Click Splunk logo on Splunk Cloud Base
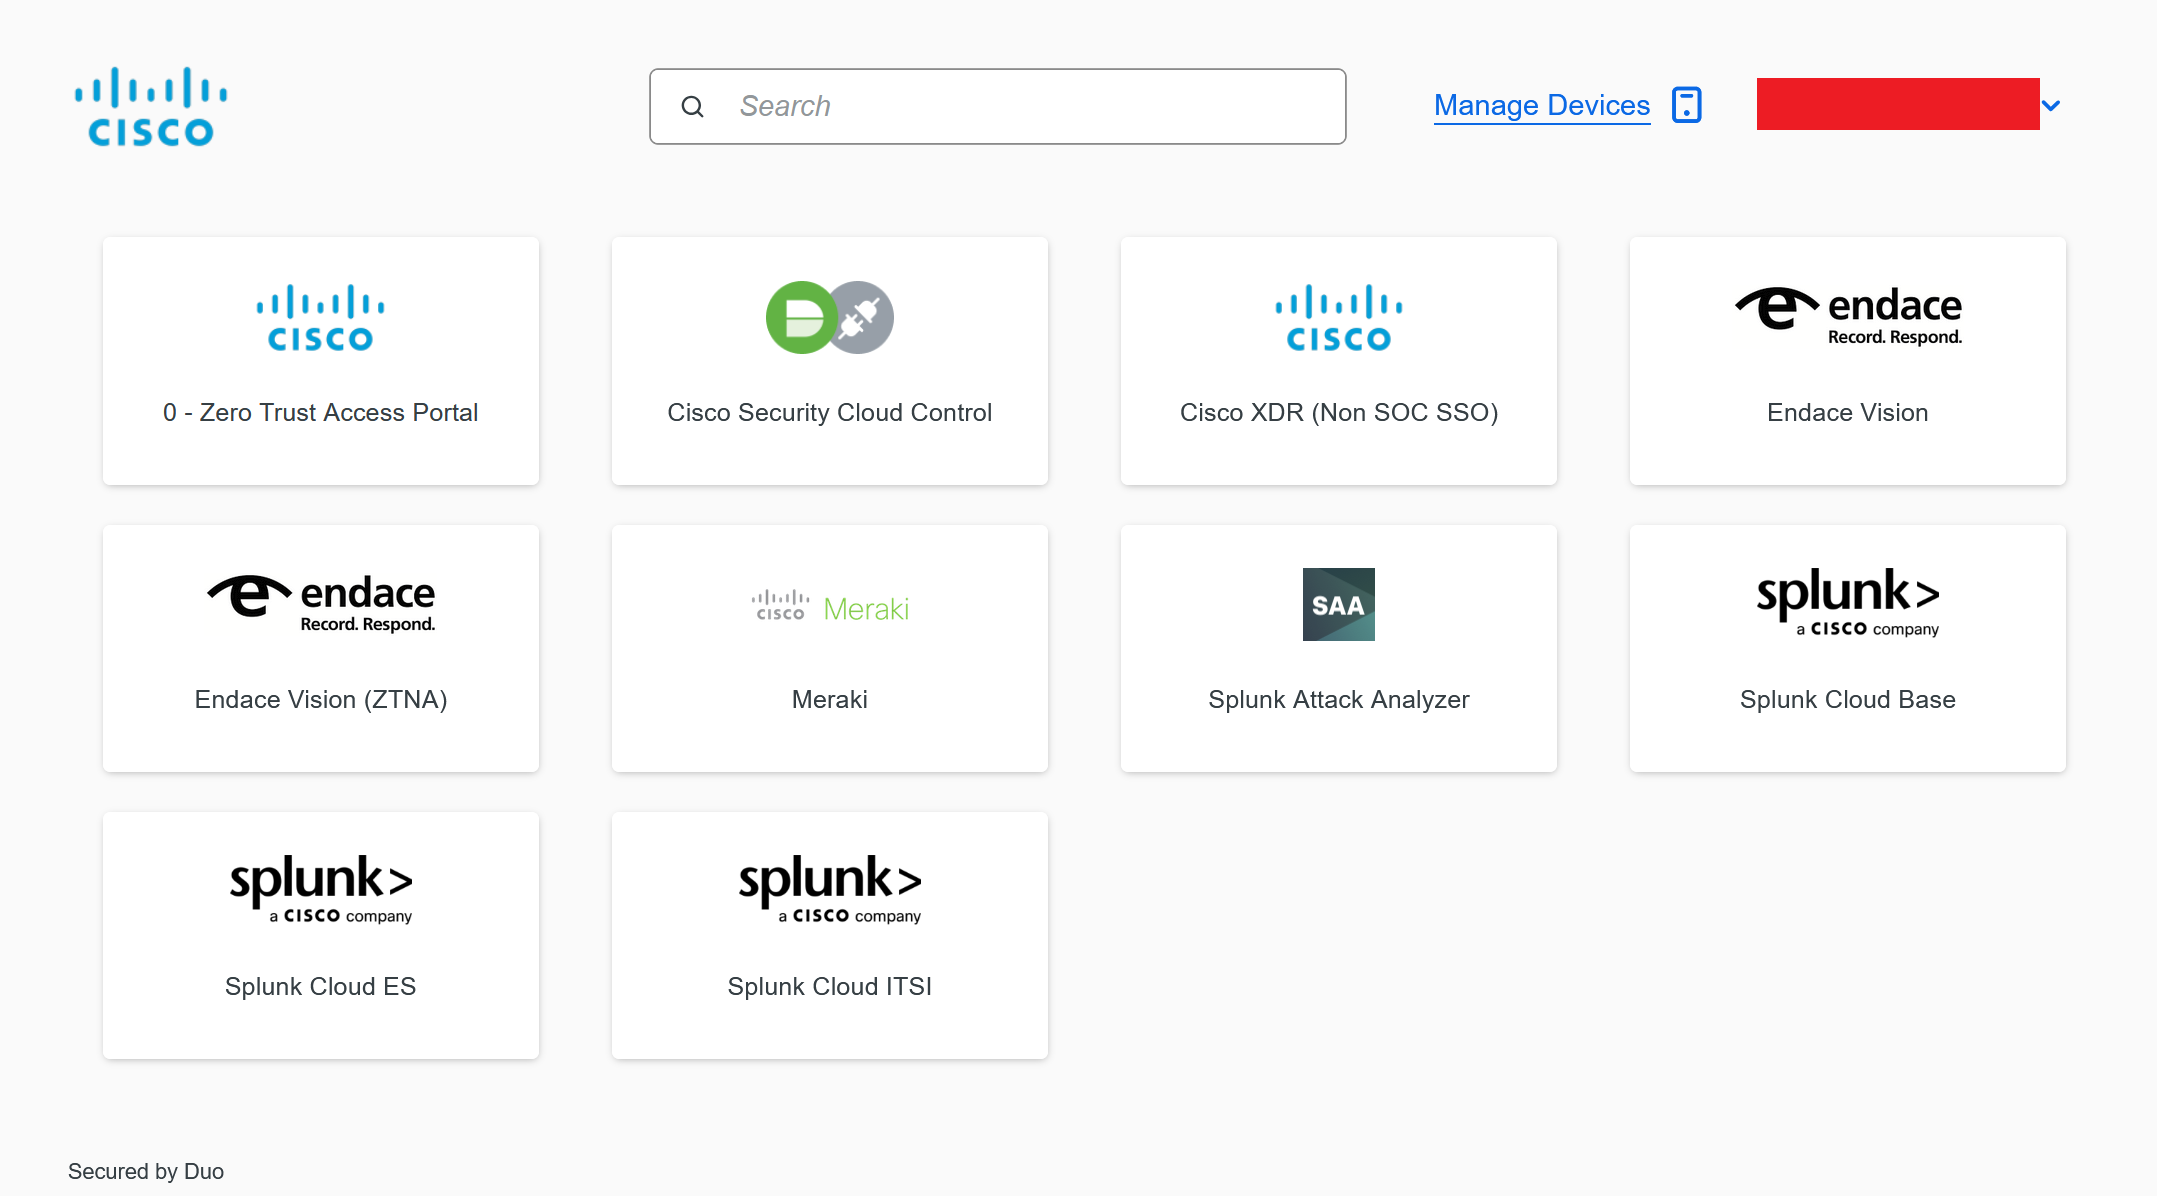The image size is (2157, 1196). 1847,601
